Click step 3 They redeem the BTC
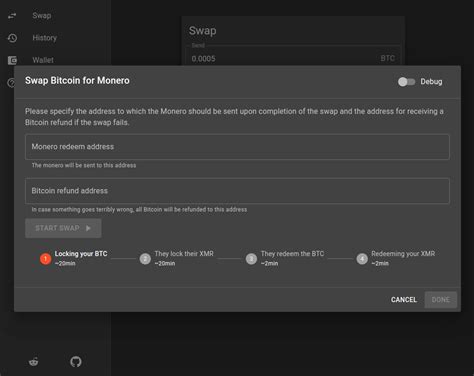This screenshot has width=474, height=376. [285, 258]
